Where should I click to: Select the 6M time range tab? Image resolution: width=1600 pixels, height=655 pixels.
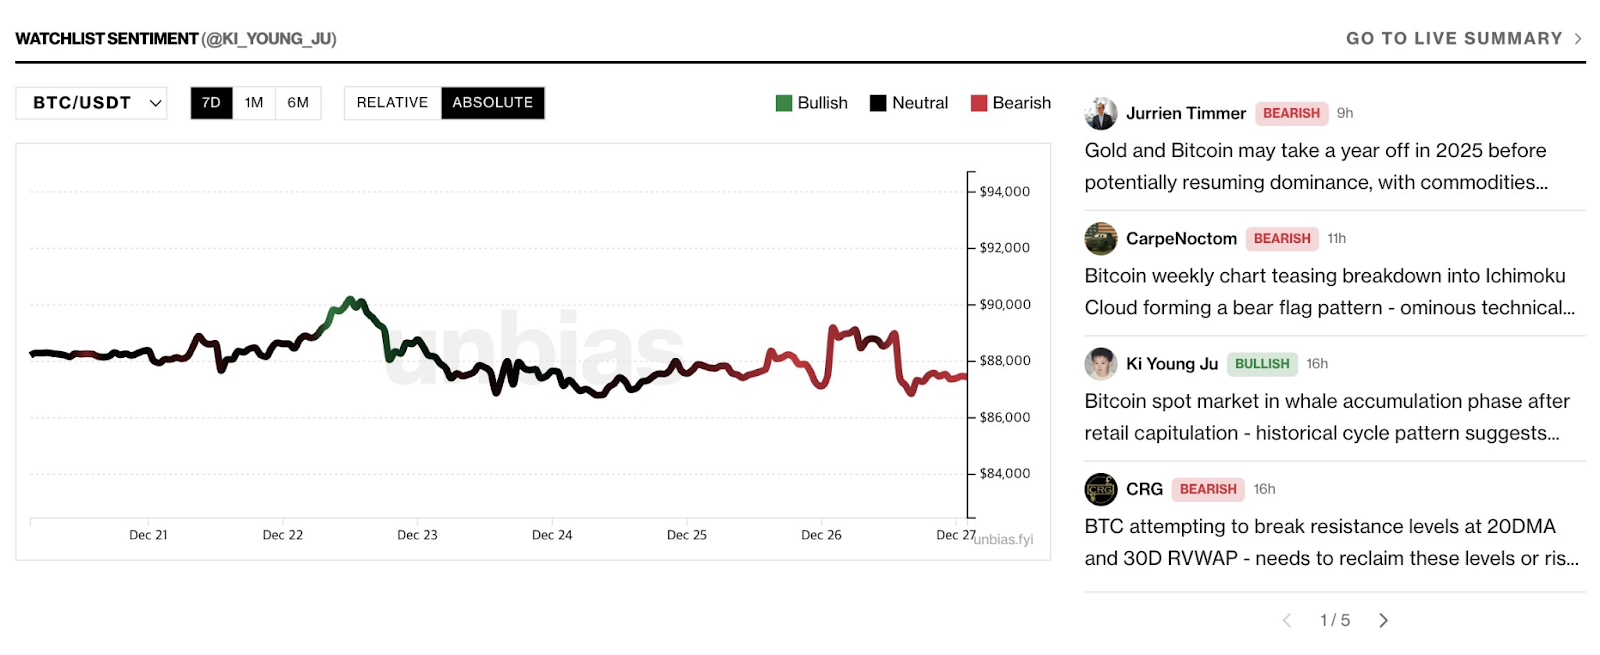tap(298, 103)
